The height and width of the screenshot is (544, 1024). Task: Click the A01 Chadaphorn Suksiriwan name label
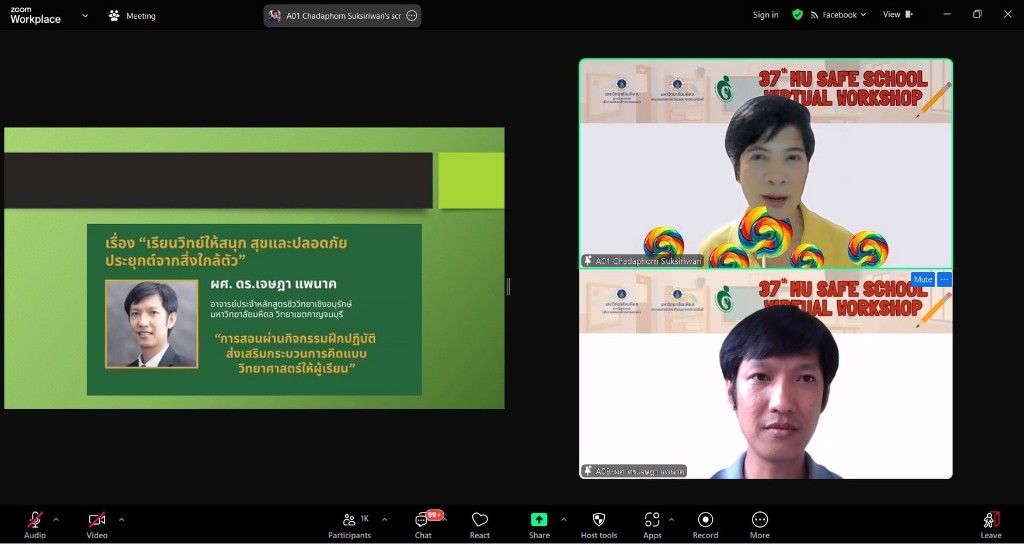pyautogui.click(x=643, y=261)
